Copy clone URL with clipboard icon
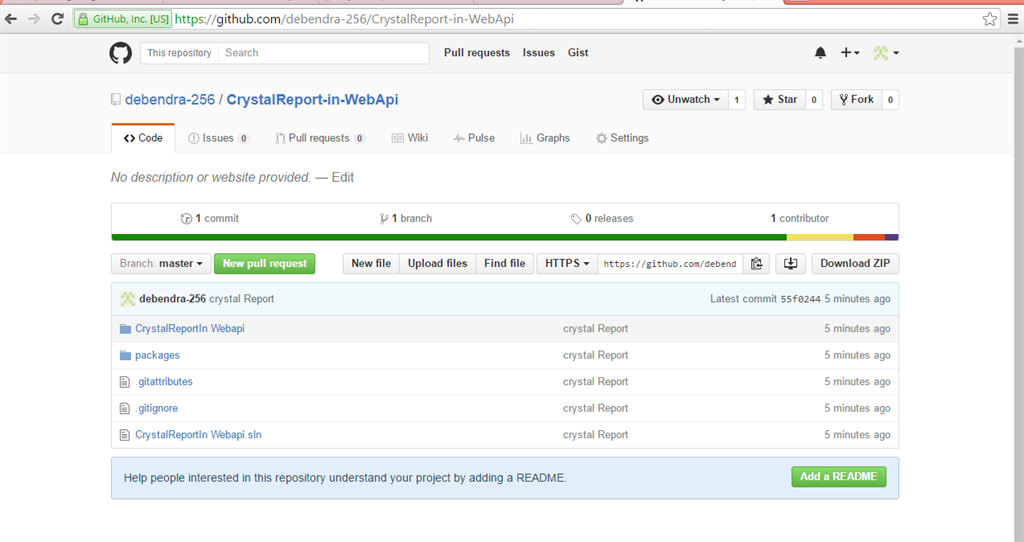Screen dimensions: 1024x542 pyautogui.click(x=756, y=264)
